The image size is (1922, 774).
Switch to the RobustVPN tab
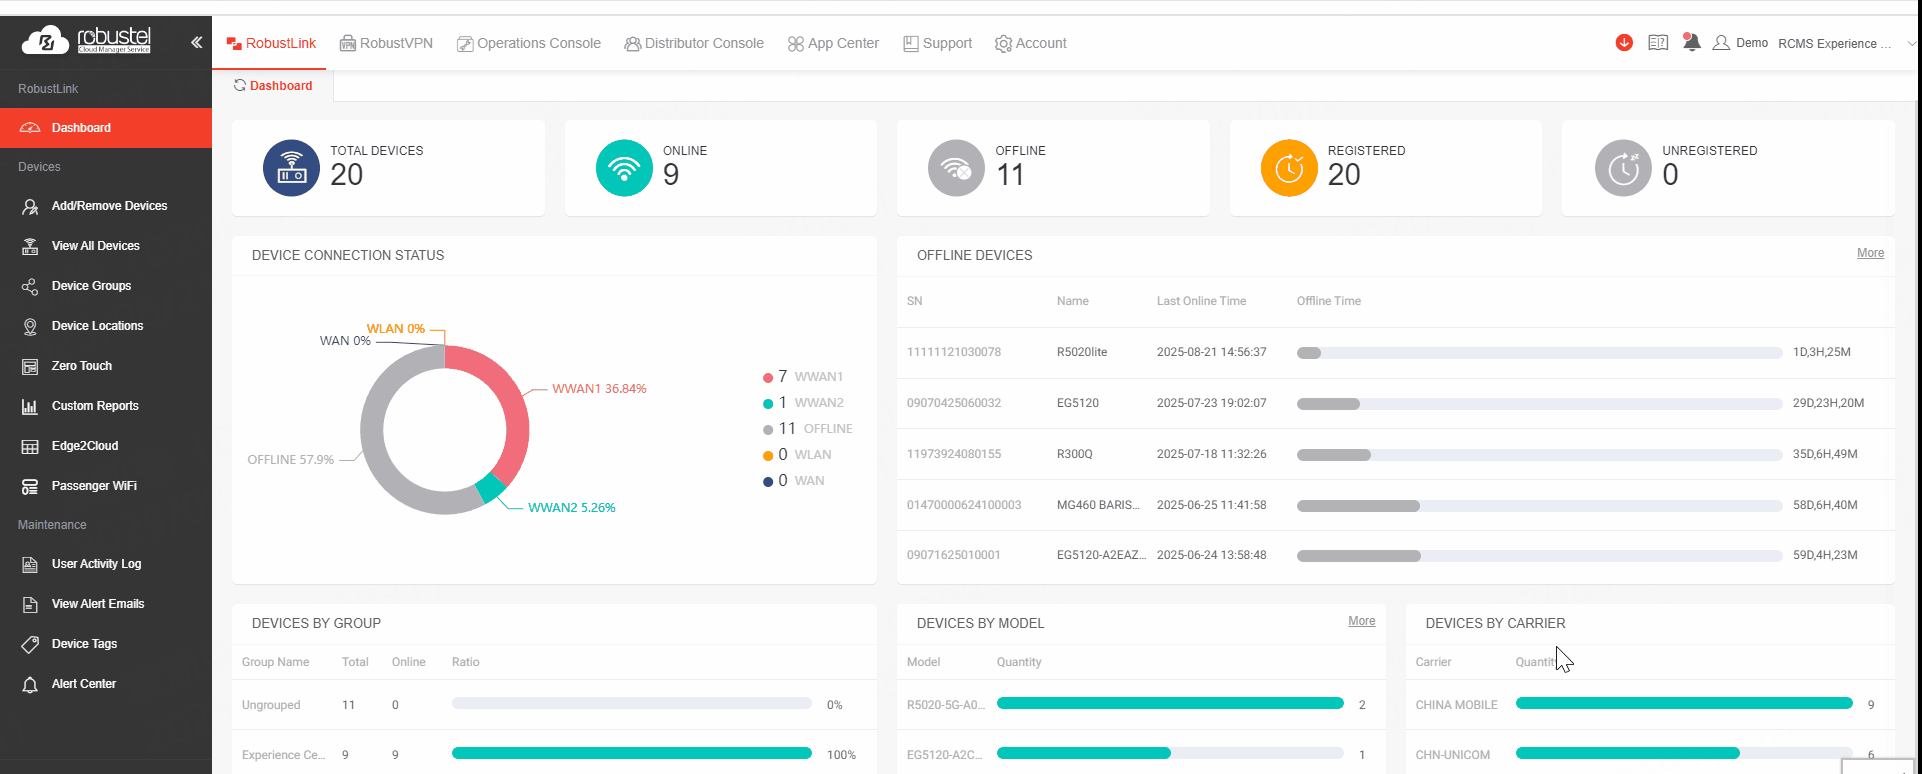click(386, 43)
